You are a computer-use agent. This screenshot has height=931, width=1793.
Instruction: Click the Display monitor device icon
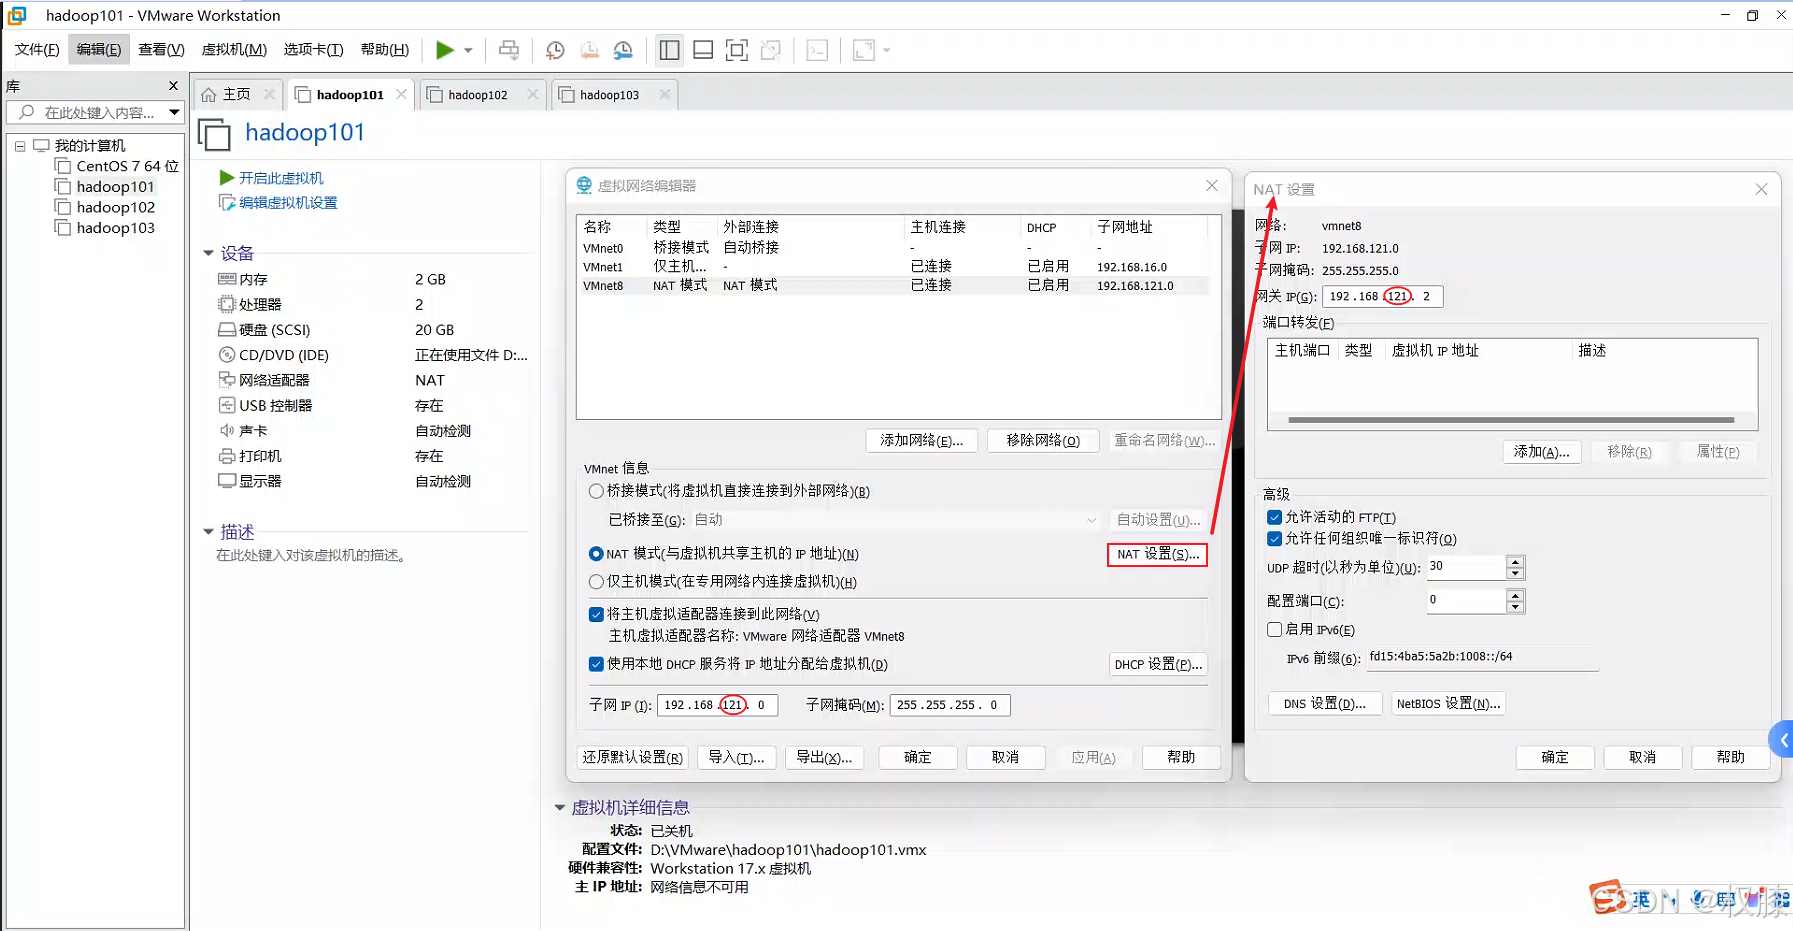click(x=227, y=481)
